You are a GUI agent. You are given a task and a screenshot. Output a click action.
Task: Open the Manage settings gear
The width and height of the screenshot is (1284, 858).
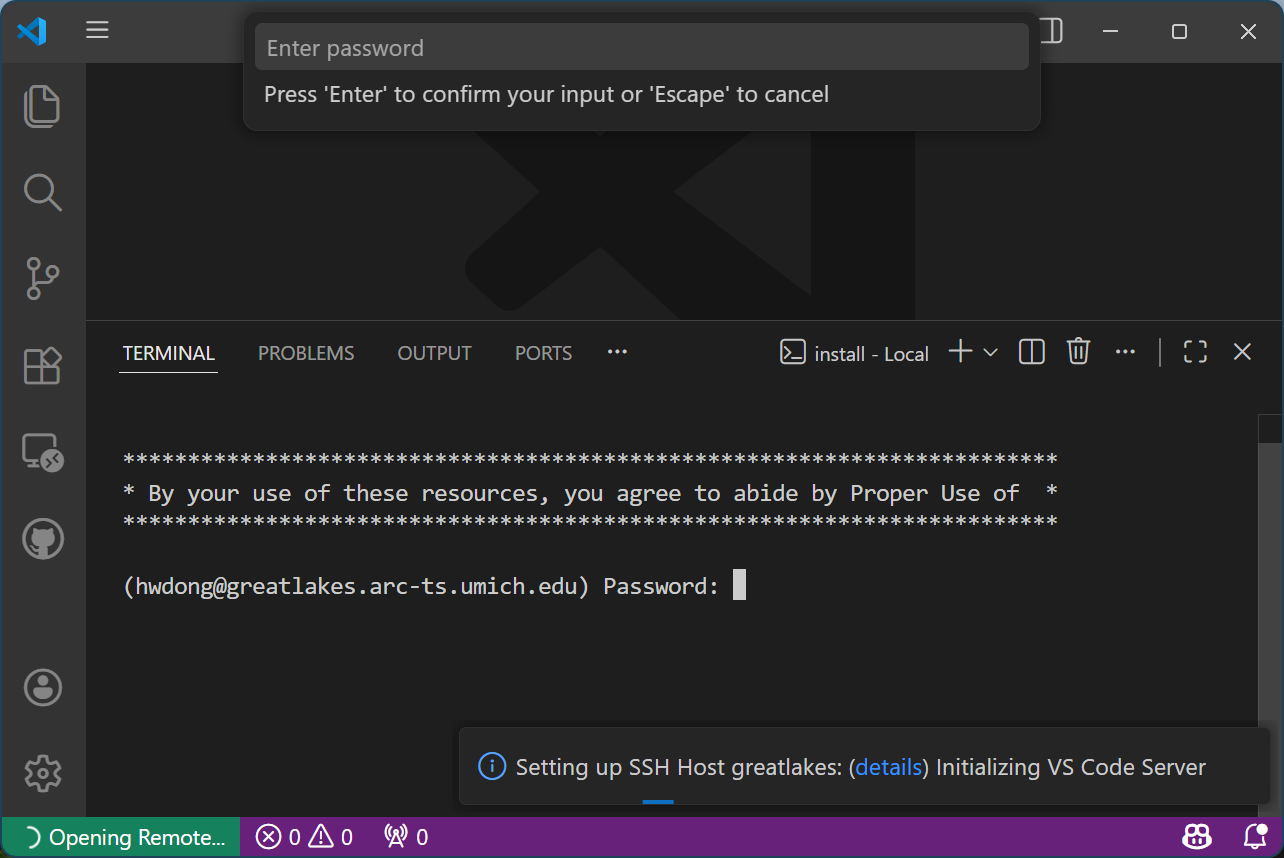(x=42, y=773)
